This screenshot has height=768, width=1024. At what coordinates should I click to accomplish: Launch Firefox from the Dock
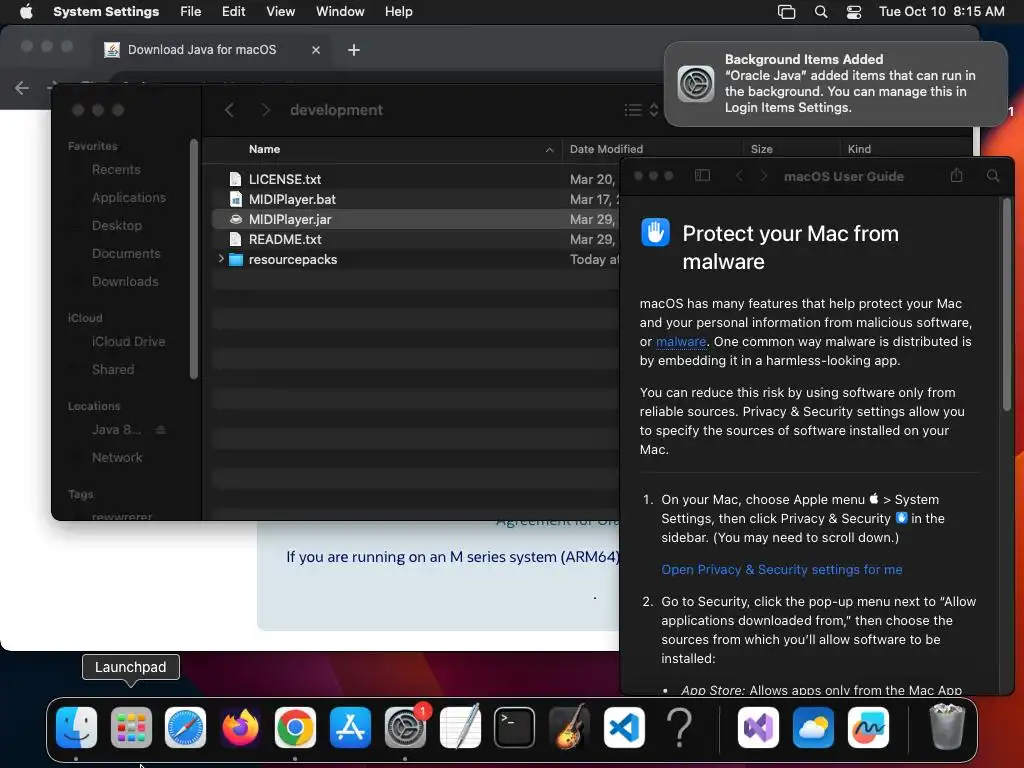(x=240, y=727)
